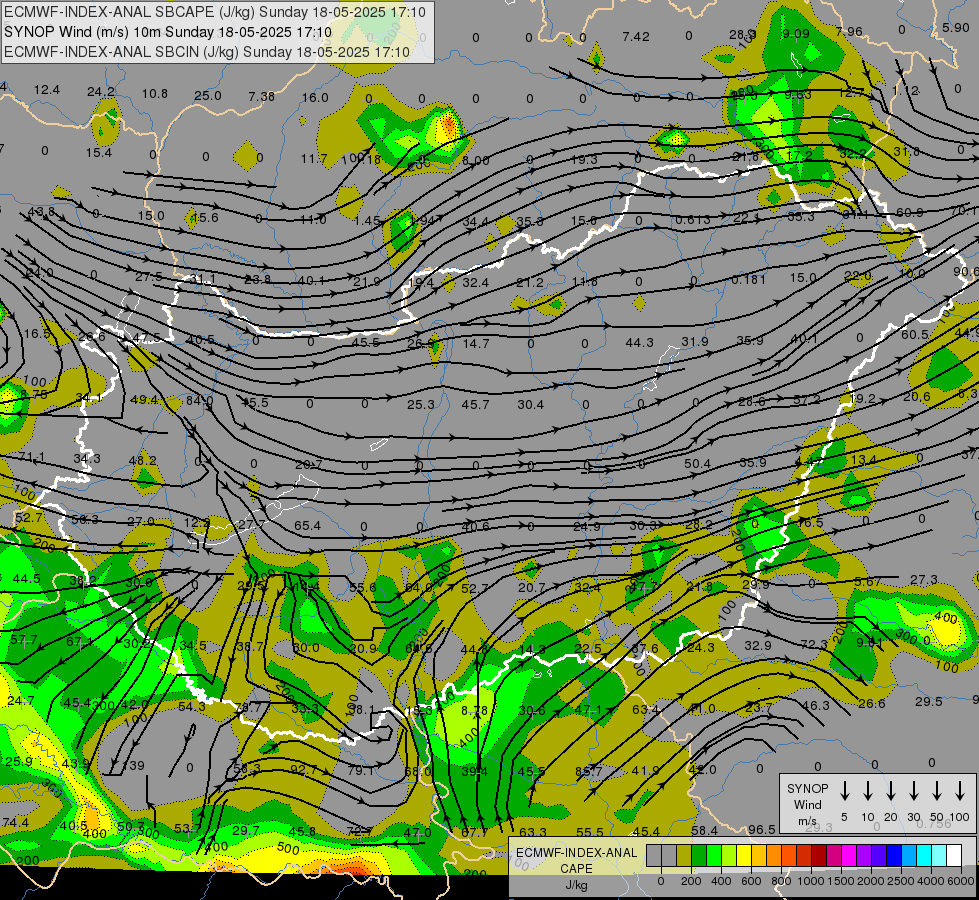Click the SBCIN value 7.42
The width and height of the screenshot is (979, 900).
pos(636,37)
